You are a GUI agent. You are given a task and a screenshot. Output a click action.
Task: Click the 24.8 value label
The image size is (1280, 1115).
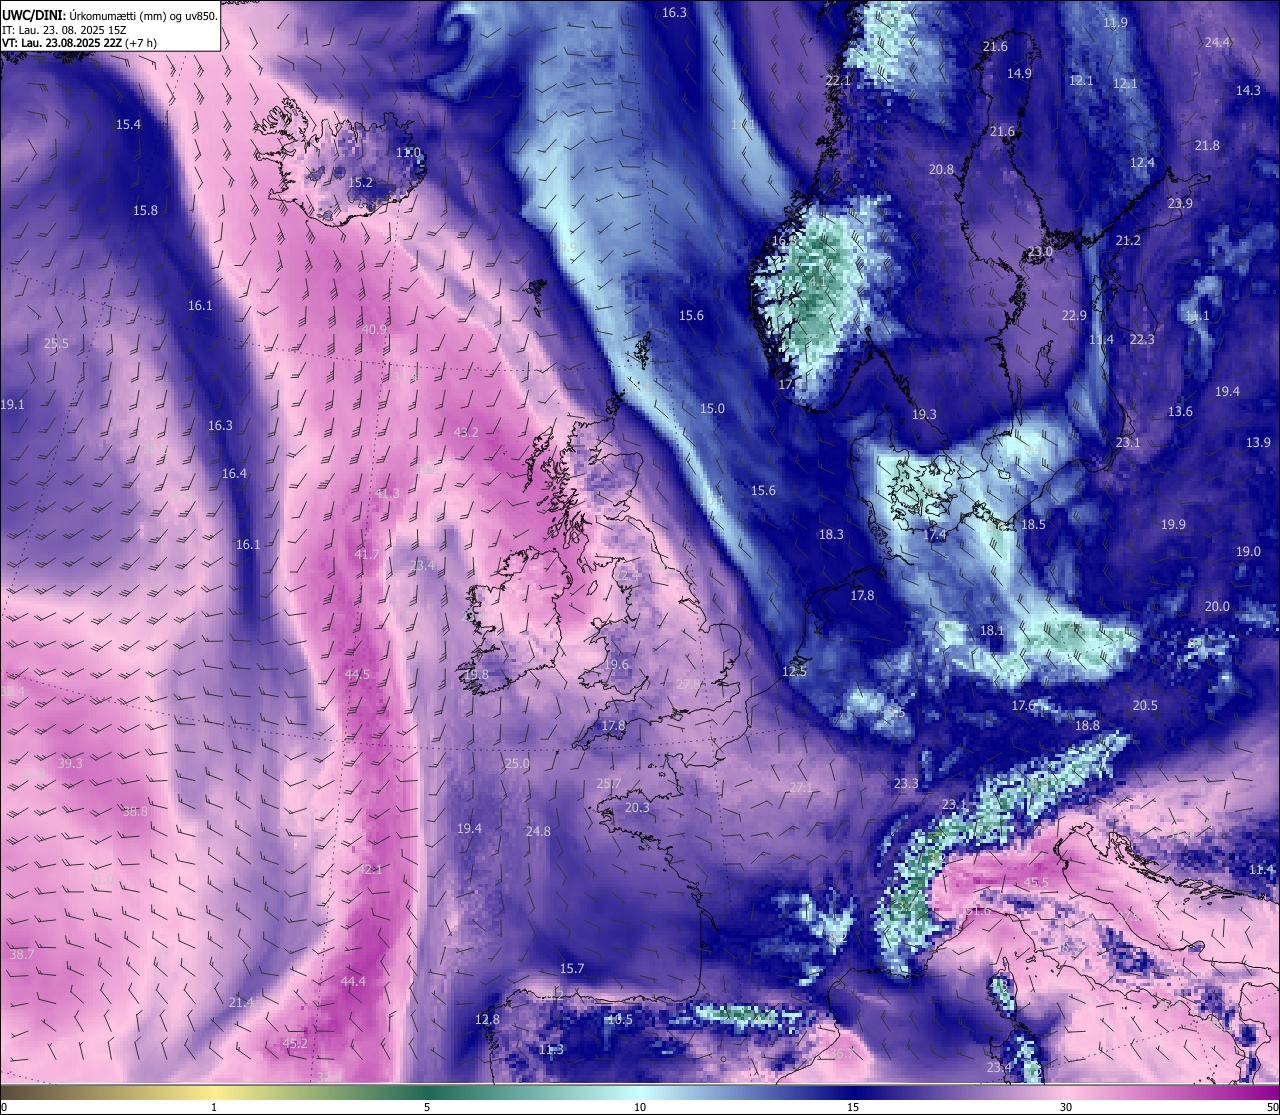(x=538, y=832)
